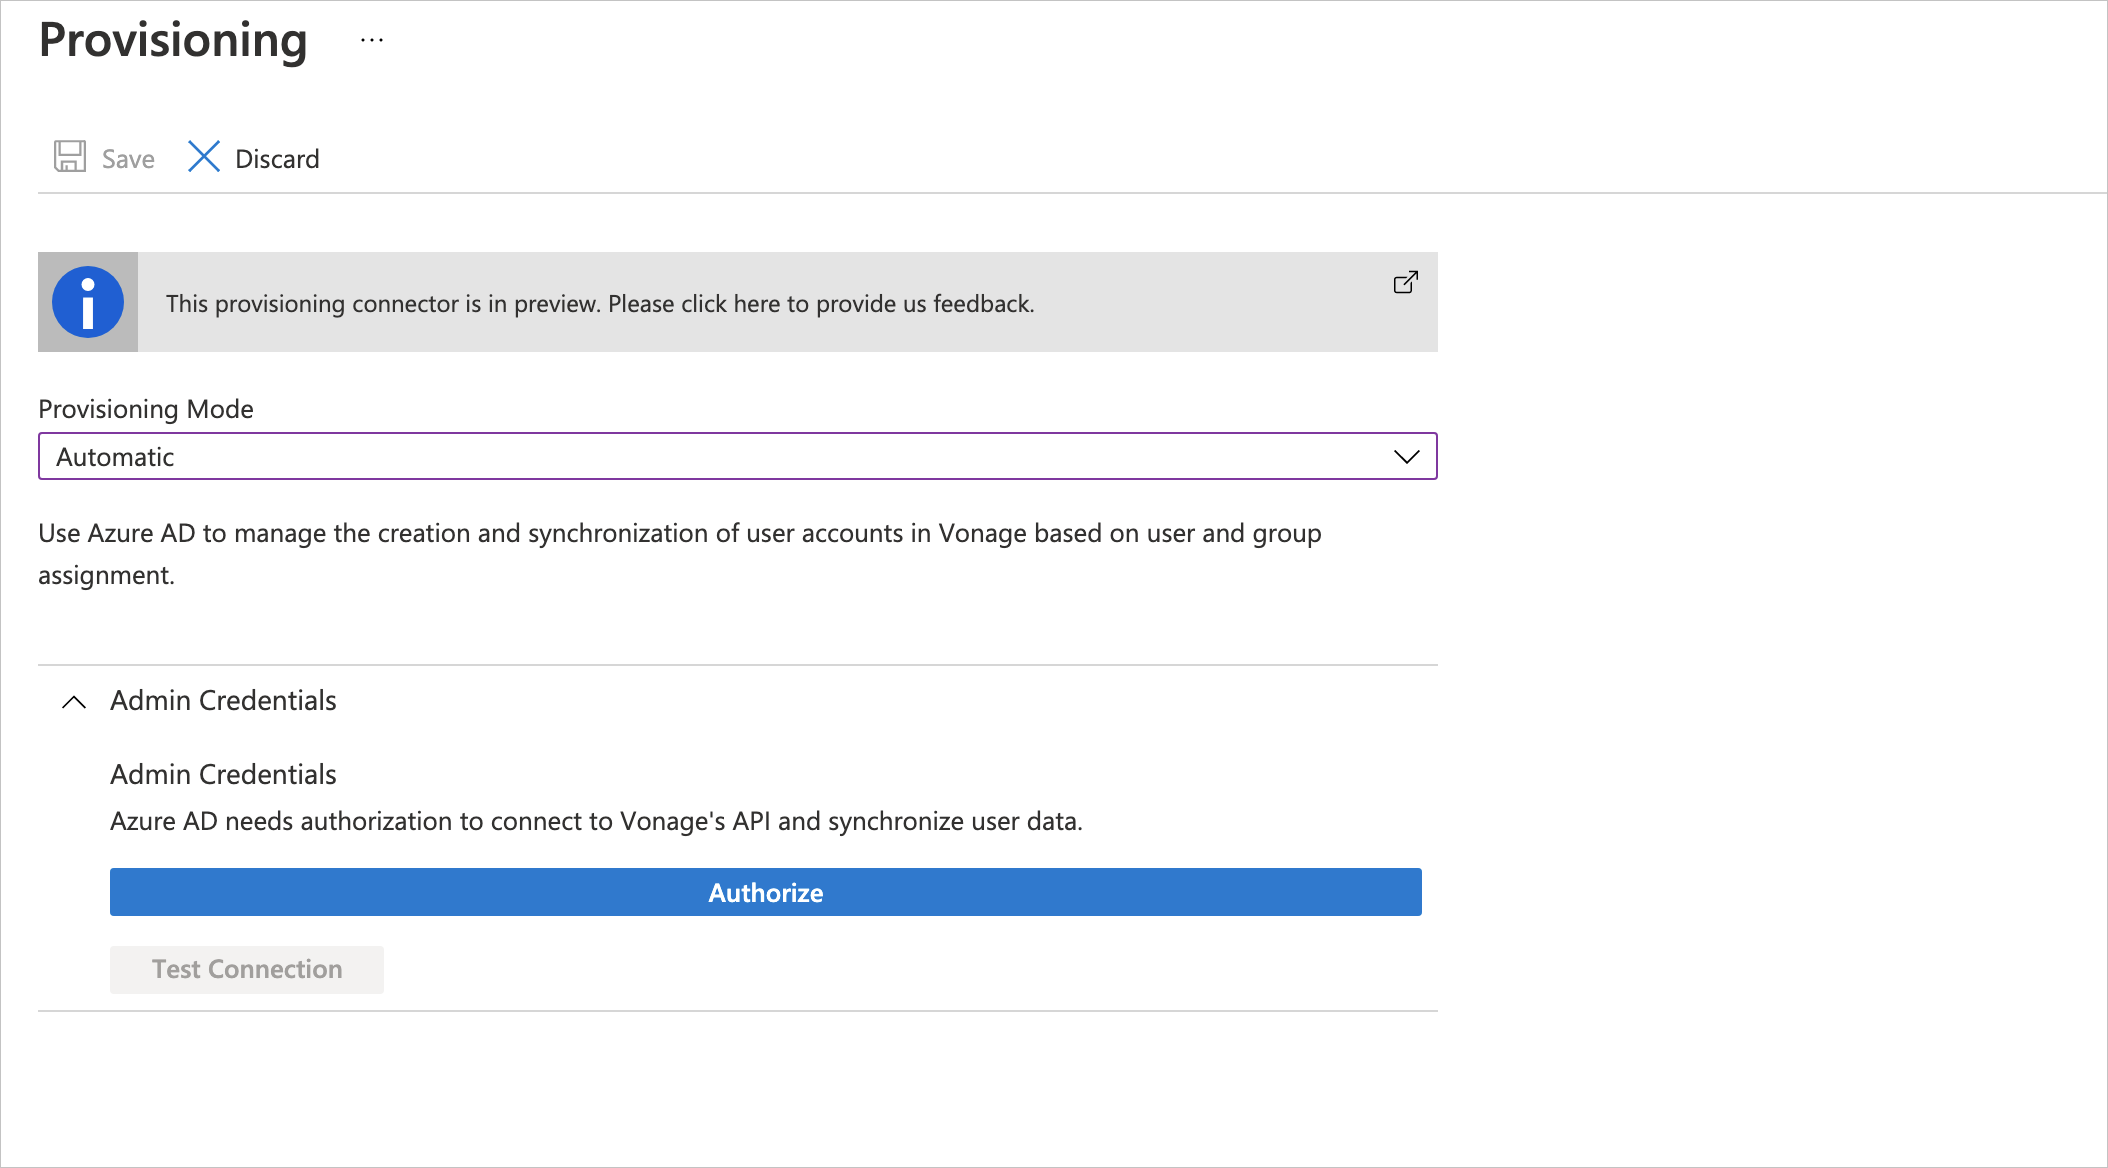The width and height of the screenshot is (2108, 1168).
Task: Click the Test Connection button
Action: coord(247,969)
